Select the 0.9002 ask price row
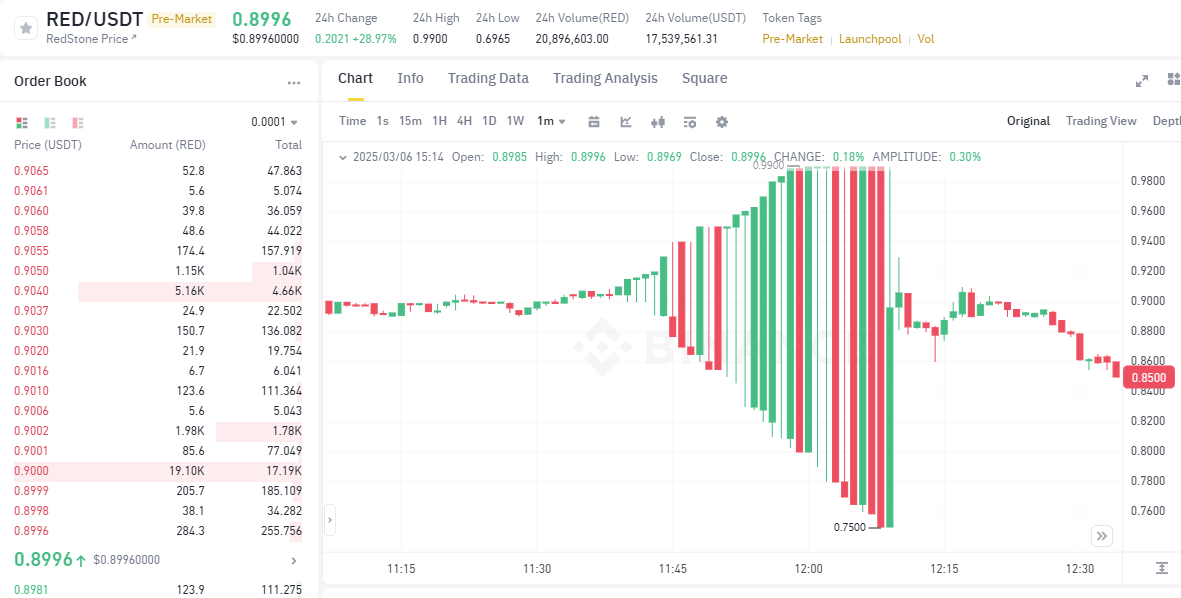Viewport: 1181px width, 598px height. coord(158,431)
